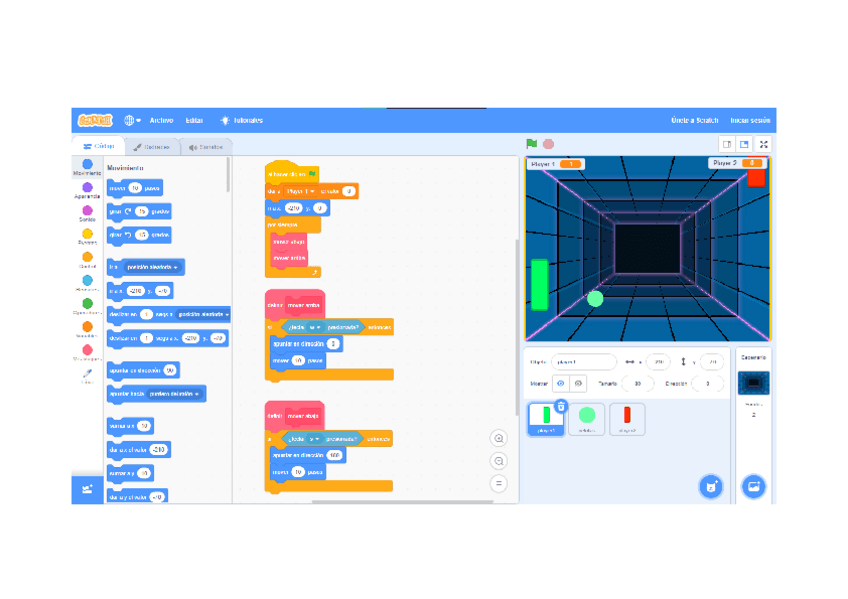This screenshot has height=599, width=848.
Task: Select the Eventos block category
Action: point(87,237)
